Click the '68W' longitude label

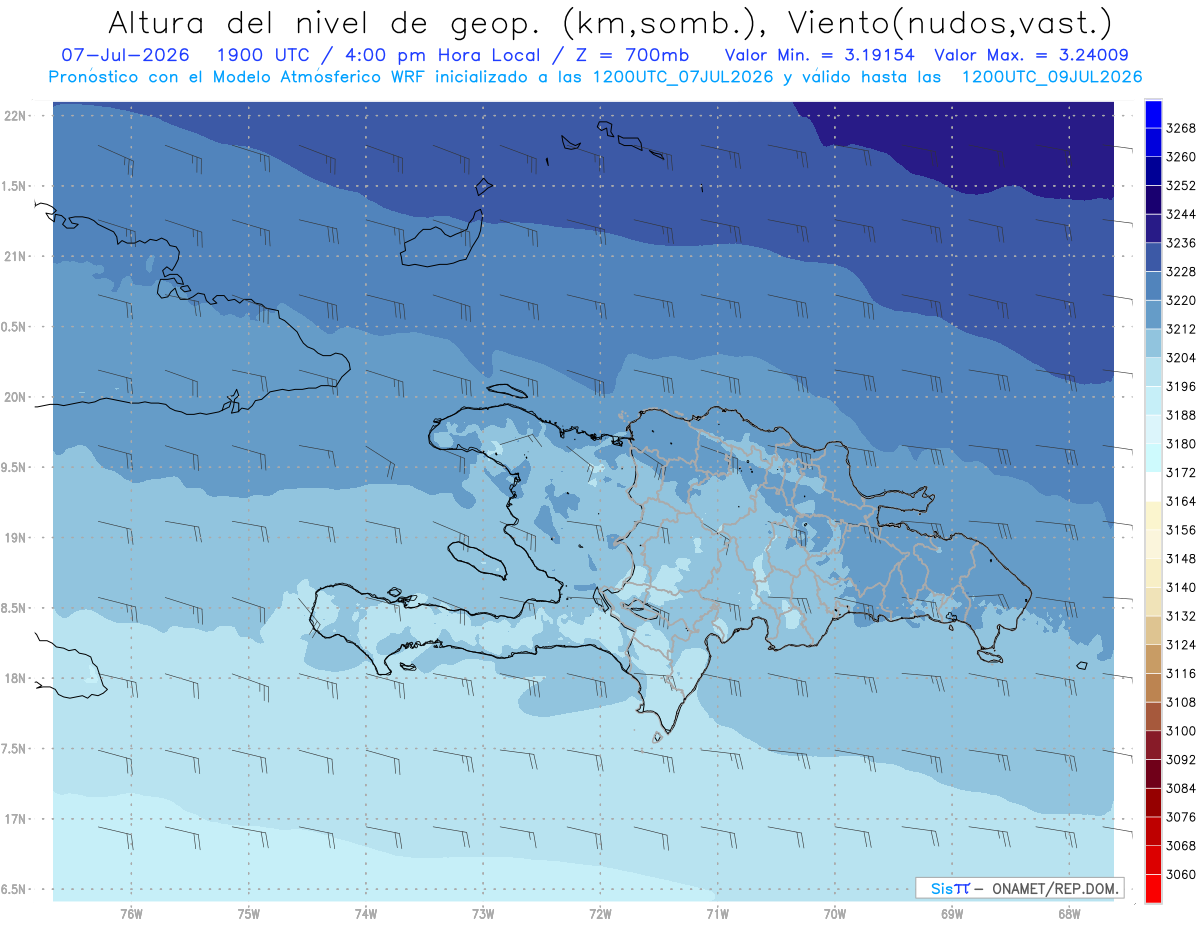click(1069, 914)
